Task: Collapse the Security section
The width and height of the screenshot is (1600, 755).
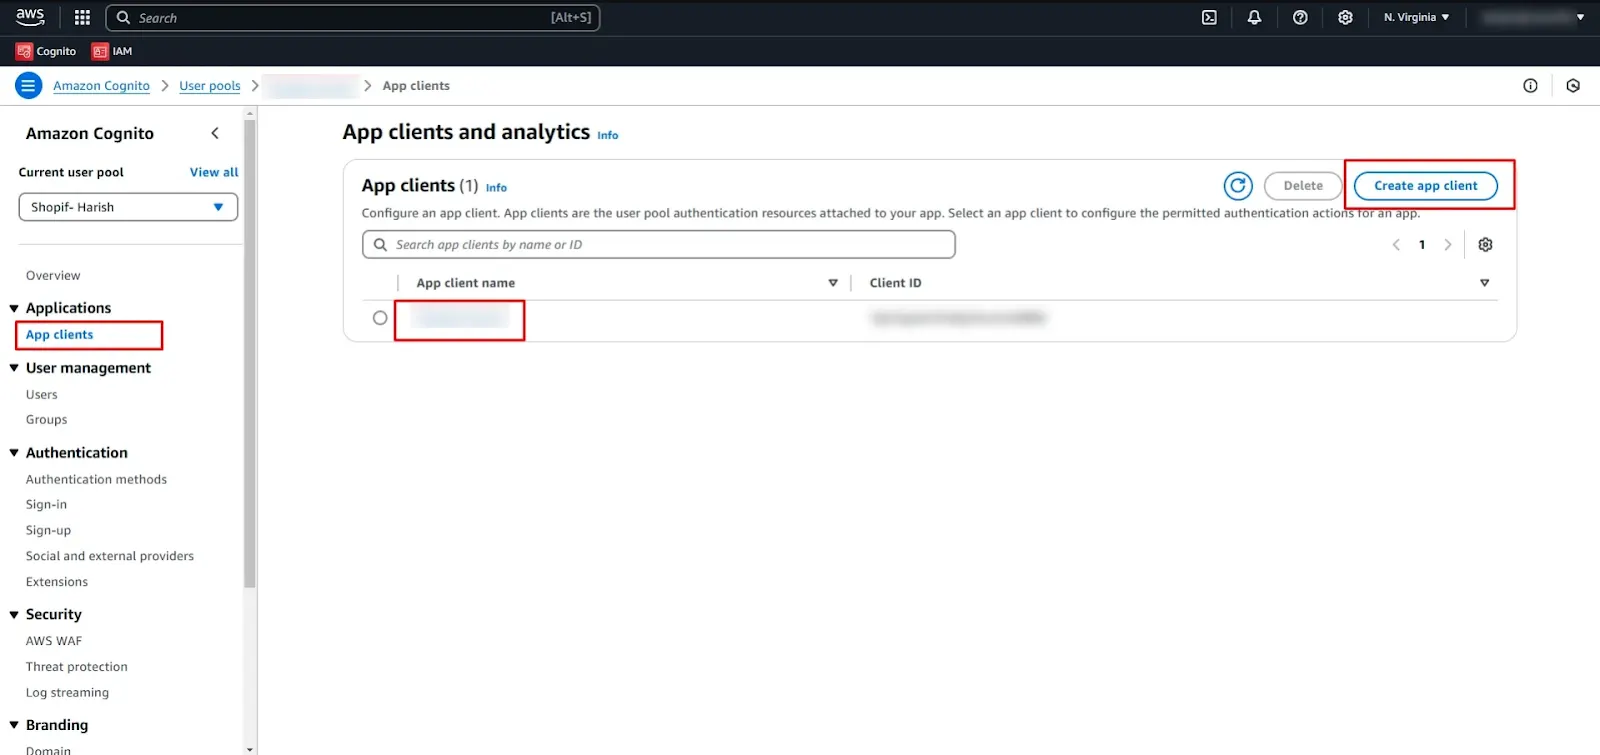Action: tap(14, 615)
